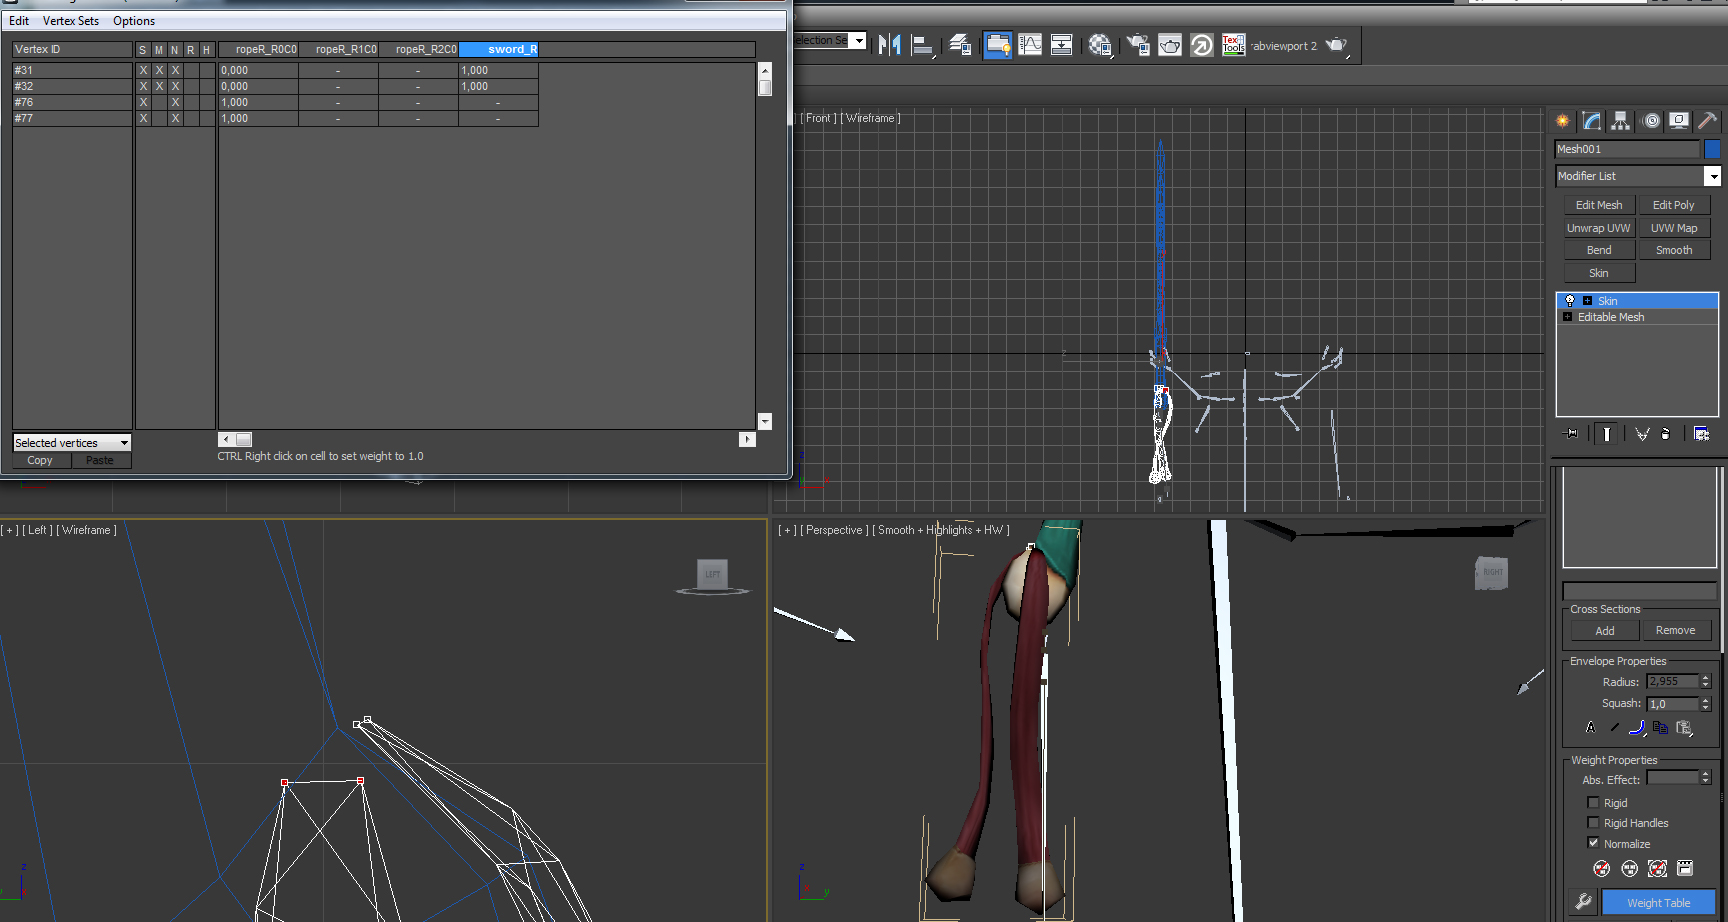Click the Unwrap UVW modifier button
This screenshot has width=1728, height=922.
tap(1598, 228)
